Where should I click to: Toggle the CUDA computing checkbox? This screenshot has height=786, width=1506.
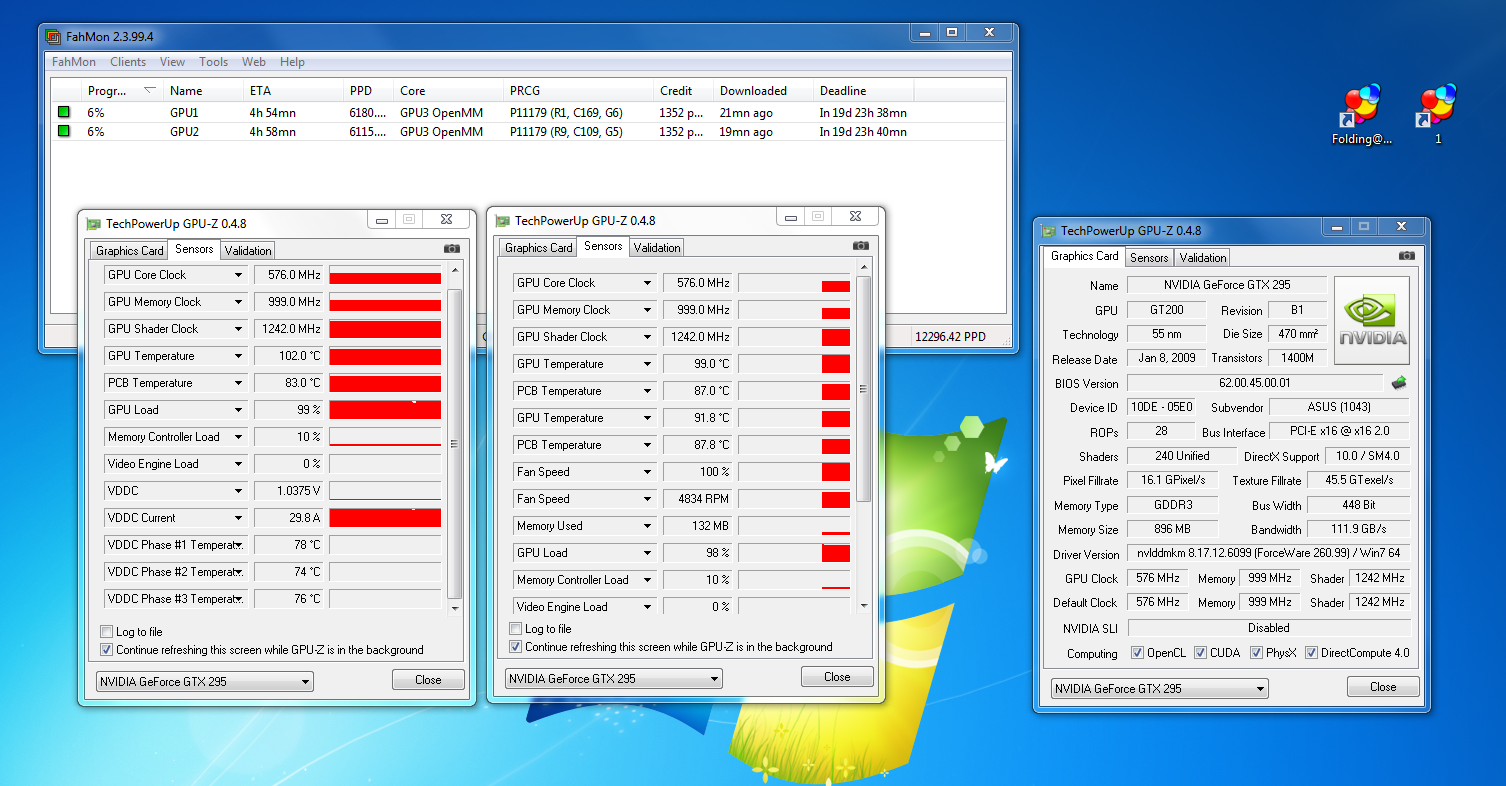1201,653
